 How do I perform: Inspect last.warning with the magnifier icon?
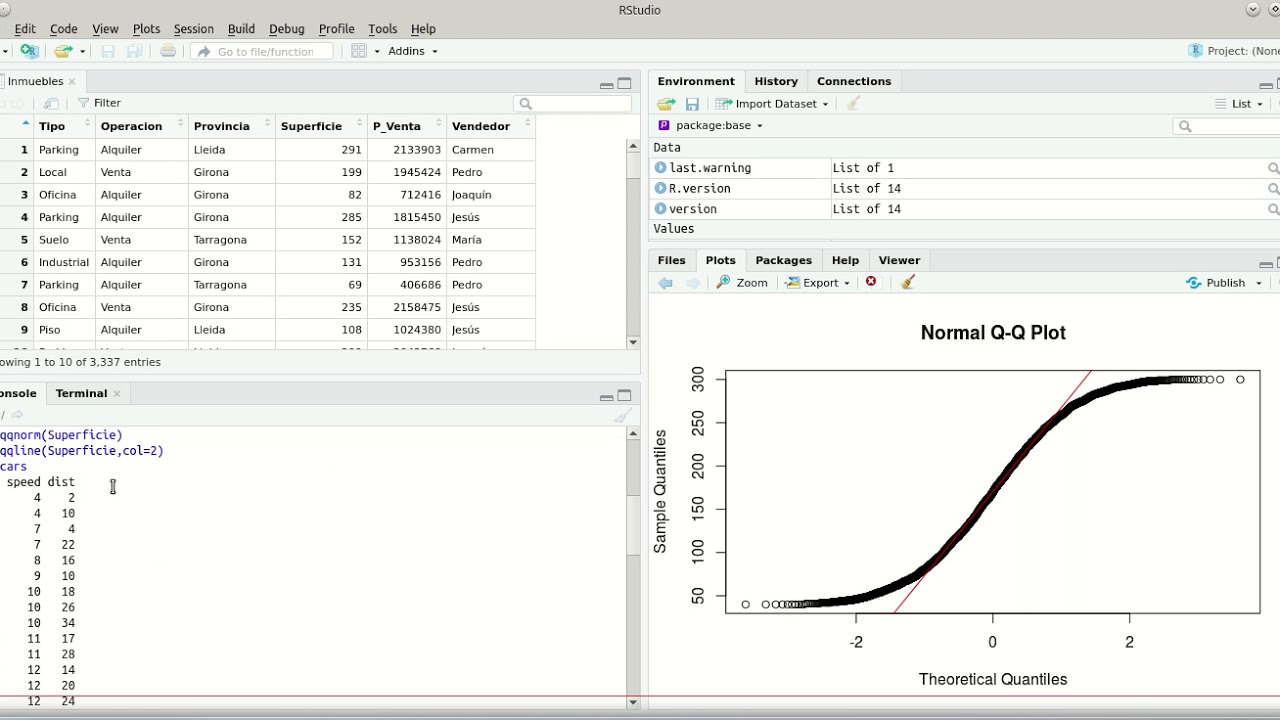coord(1273,168)
